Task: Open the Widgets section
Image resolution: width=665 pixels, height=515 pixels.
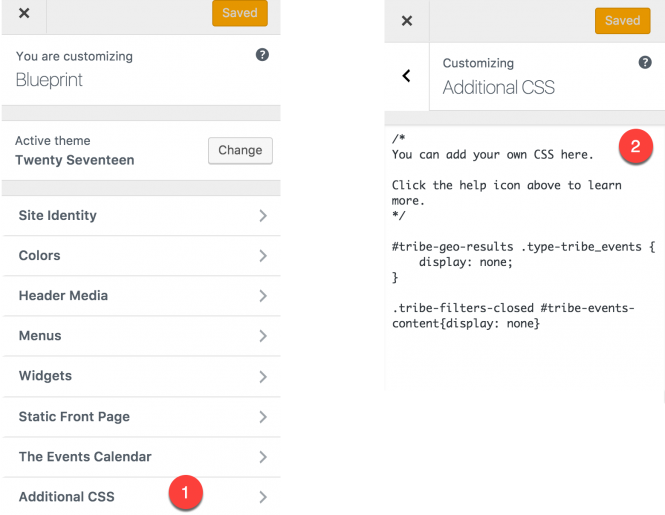Action: point(45,376)
